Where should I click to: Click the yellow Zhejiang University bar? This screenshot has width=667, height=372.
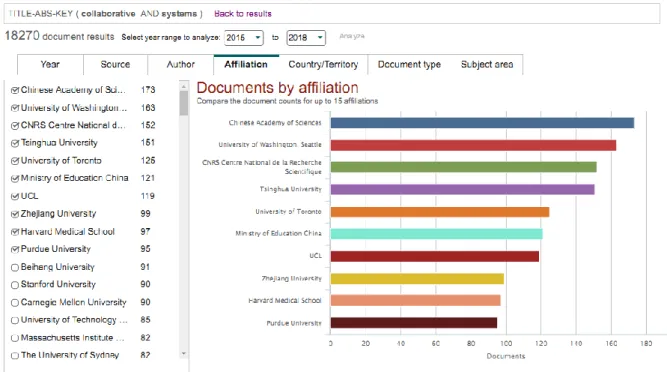(x=417, y=279)
